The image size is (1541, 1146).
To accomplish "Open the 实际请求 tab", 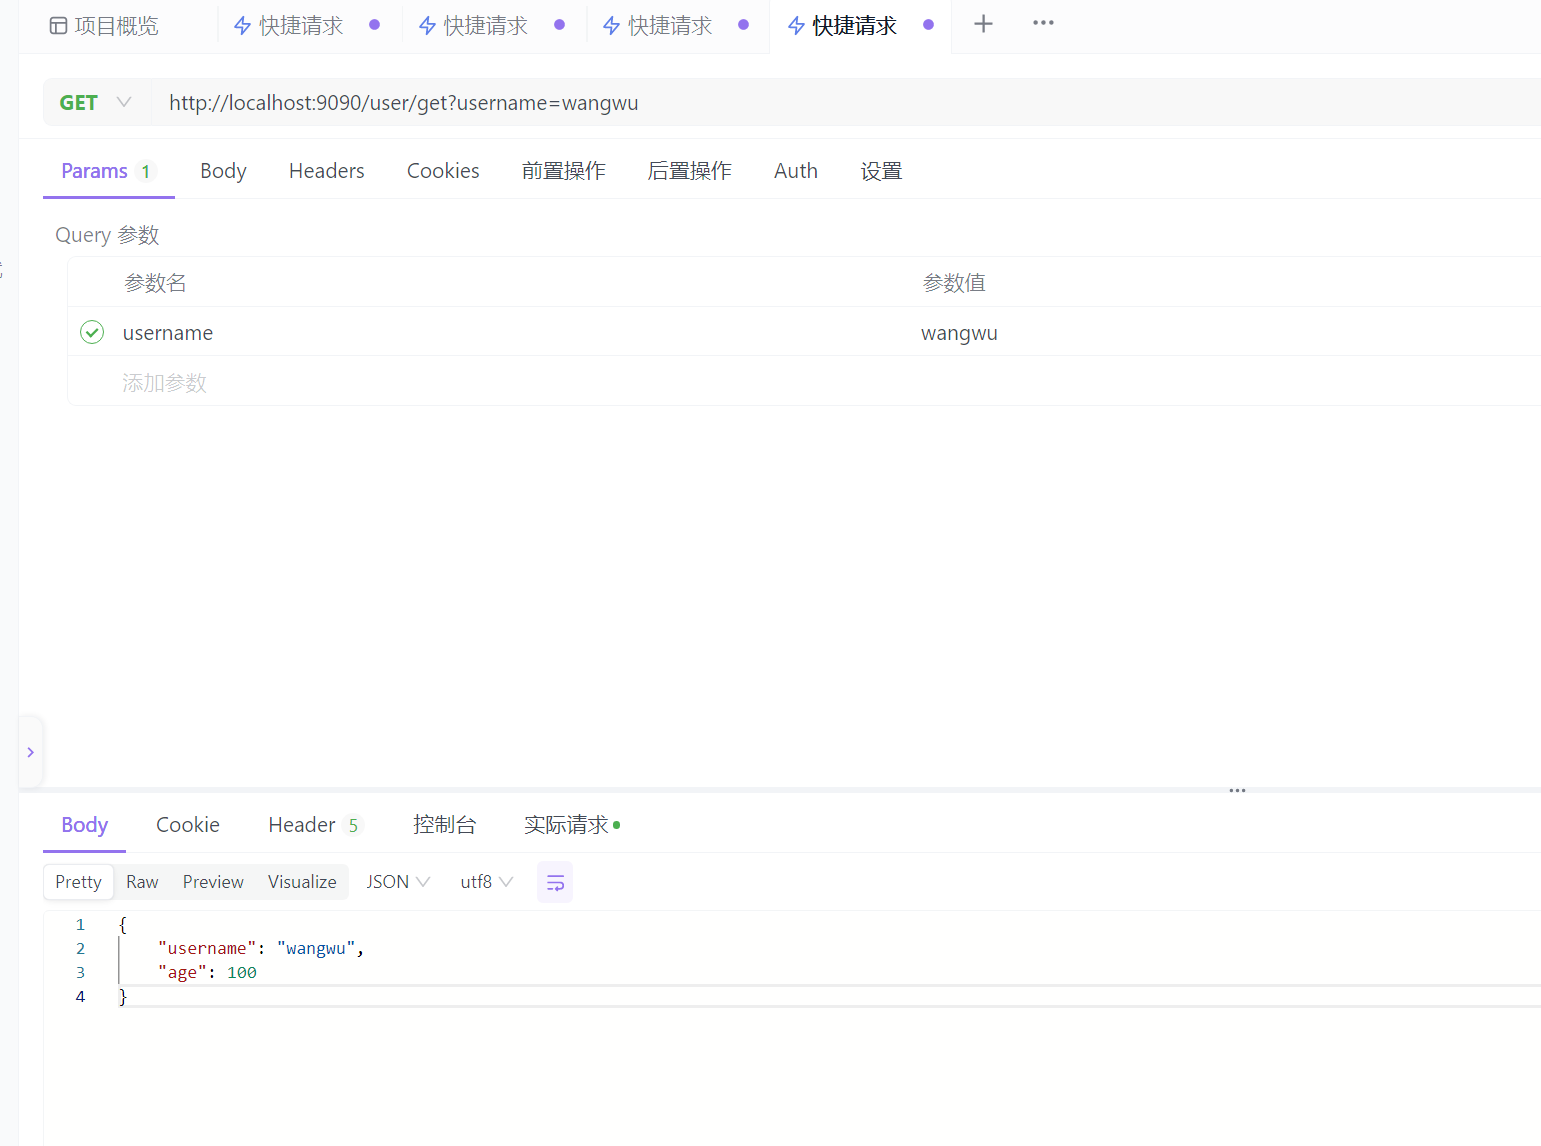I will click(x=571, y=825).
